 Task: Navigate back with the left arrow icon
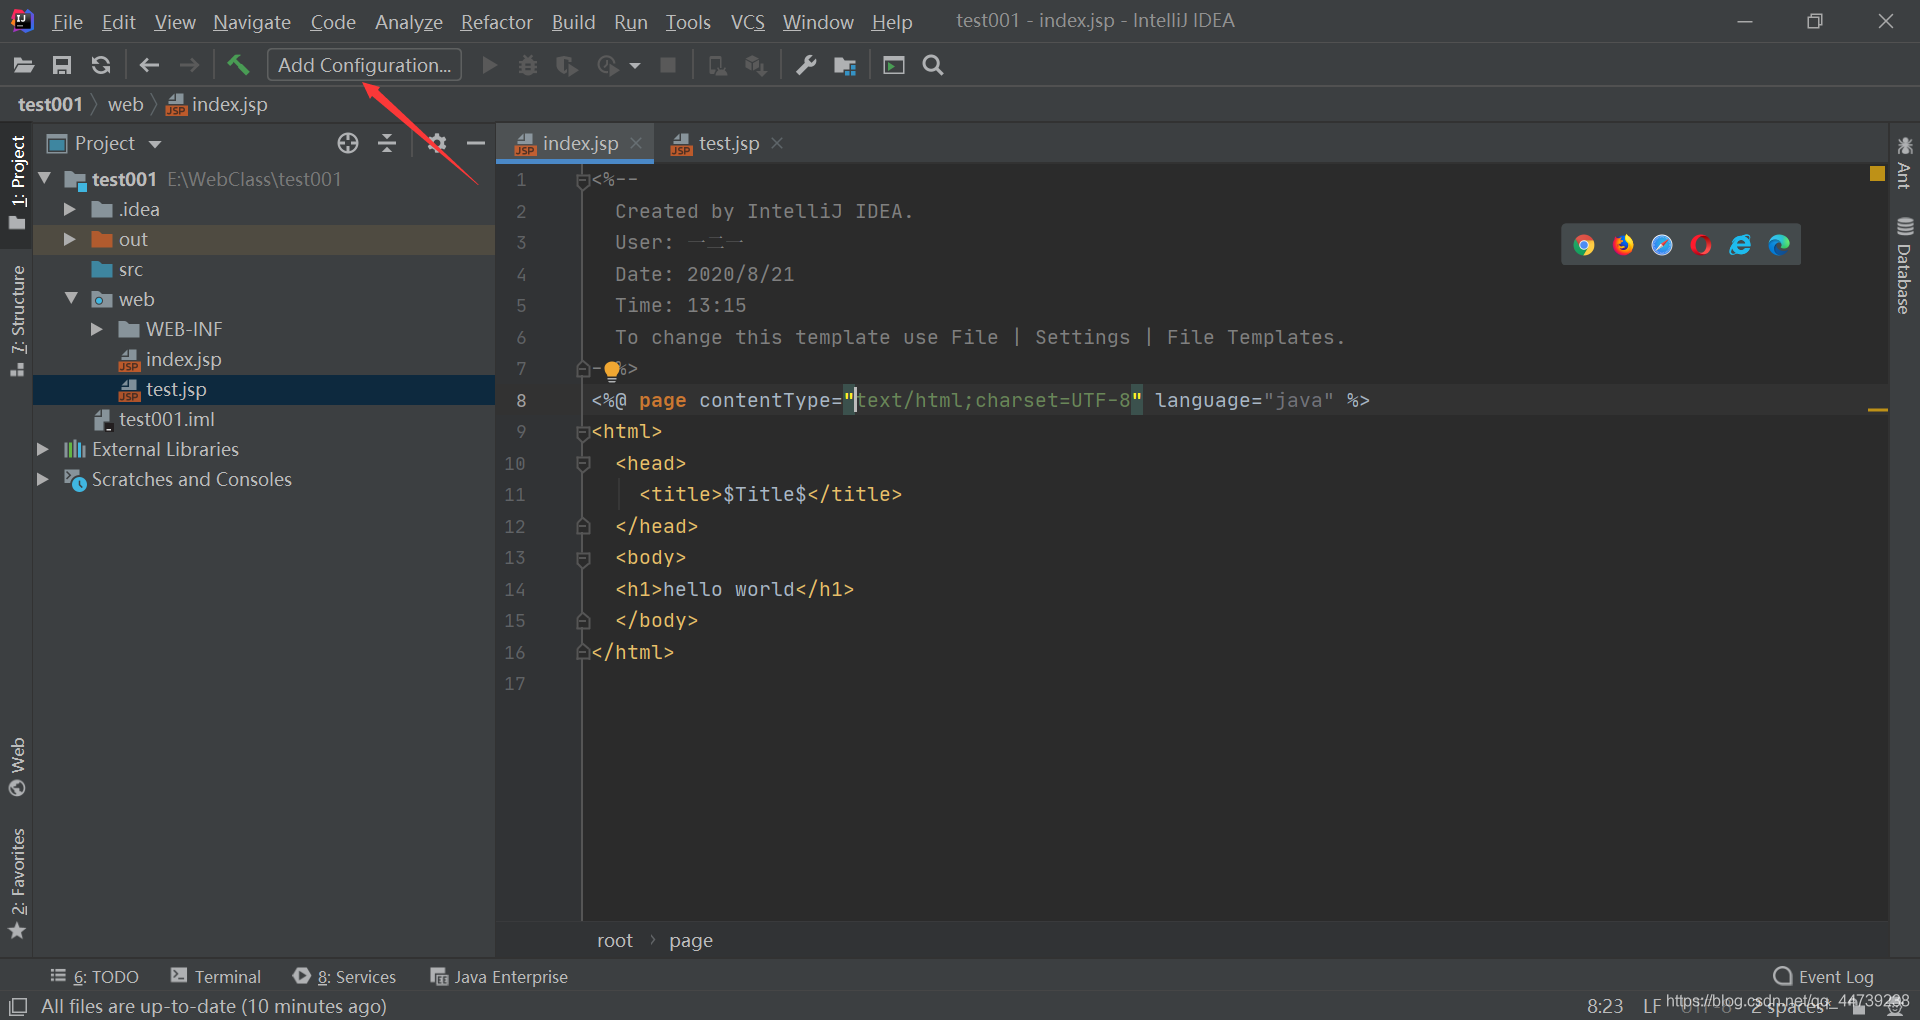149,65
